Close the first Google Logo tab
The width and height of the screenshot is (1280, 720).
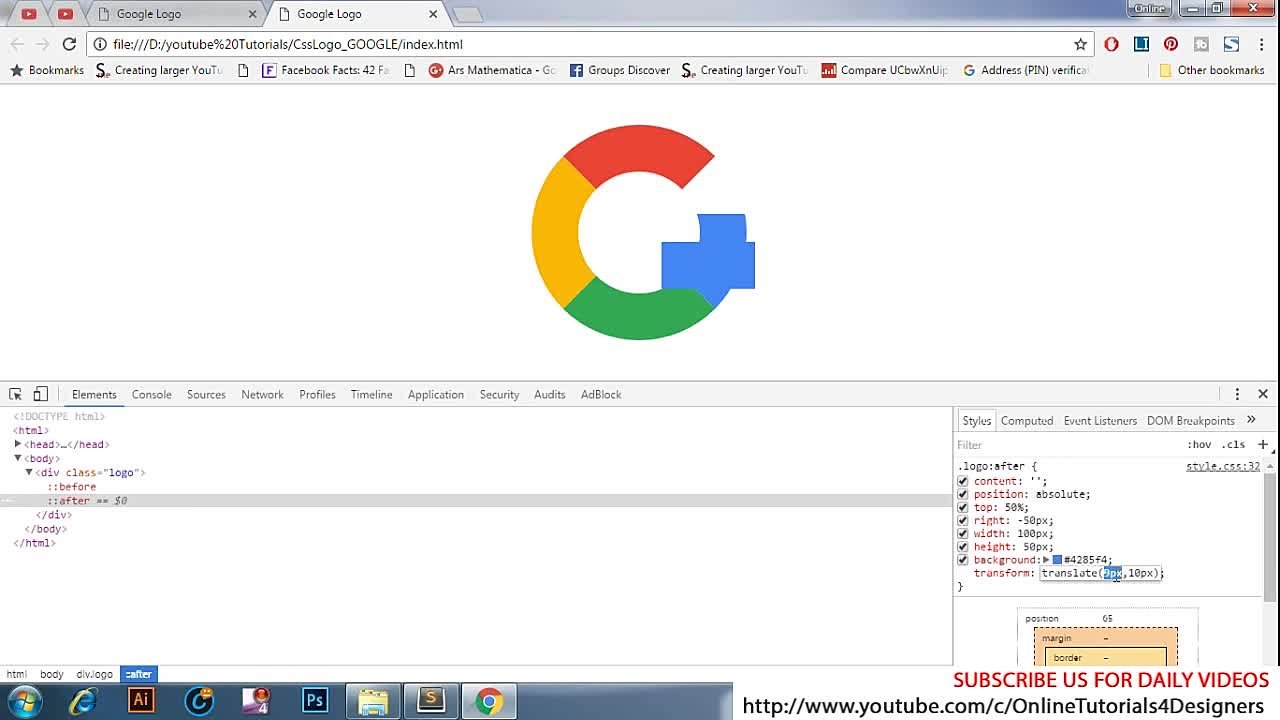252,14
